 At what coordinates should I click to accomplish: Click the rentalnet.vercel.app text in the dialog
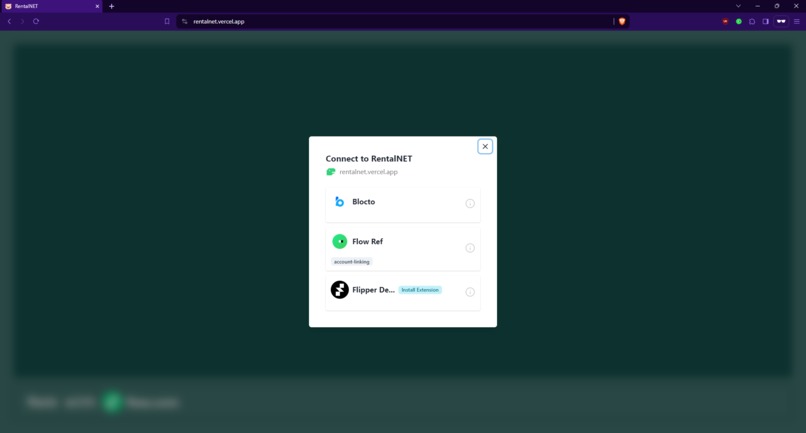[368, 172]
